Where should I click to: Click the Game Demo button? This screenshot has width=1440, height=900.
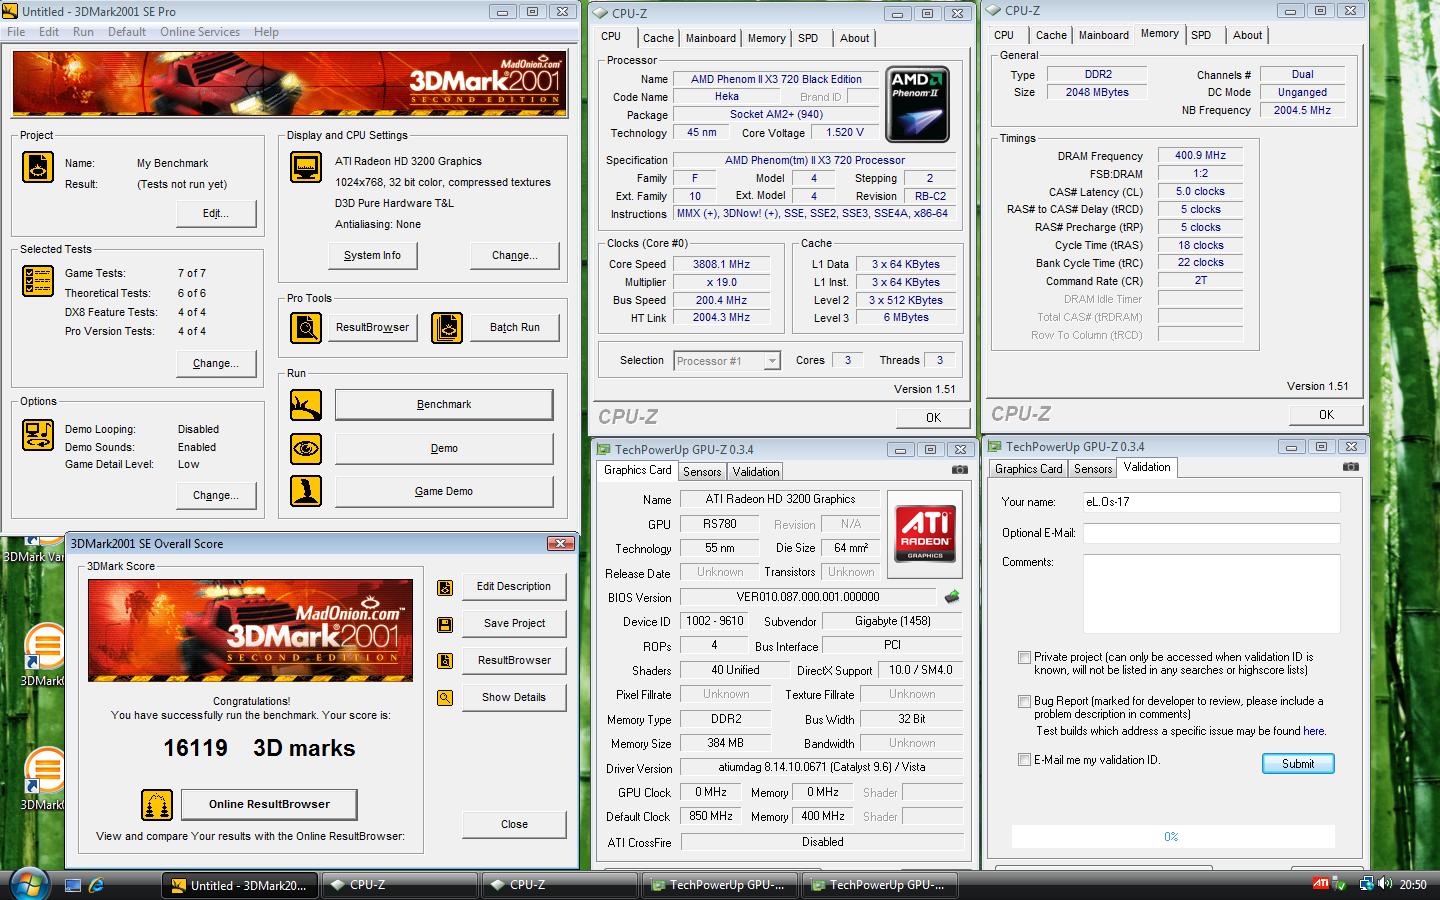pos(444,491)
